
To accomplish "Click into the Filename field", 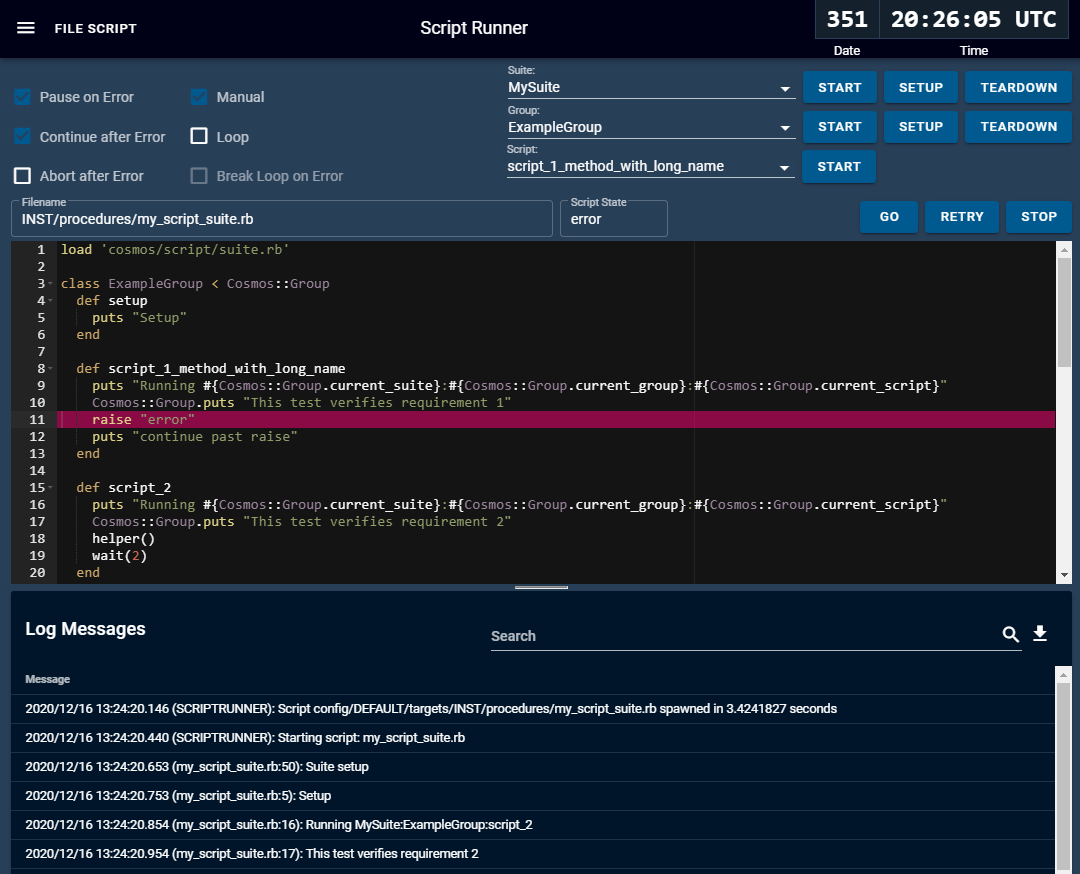I will pos(280,218).
